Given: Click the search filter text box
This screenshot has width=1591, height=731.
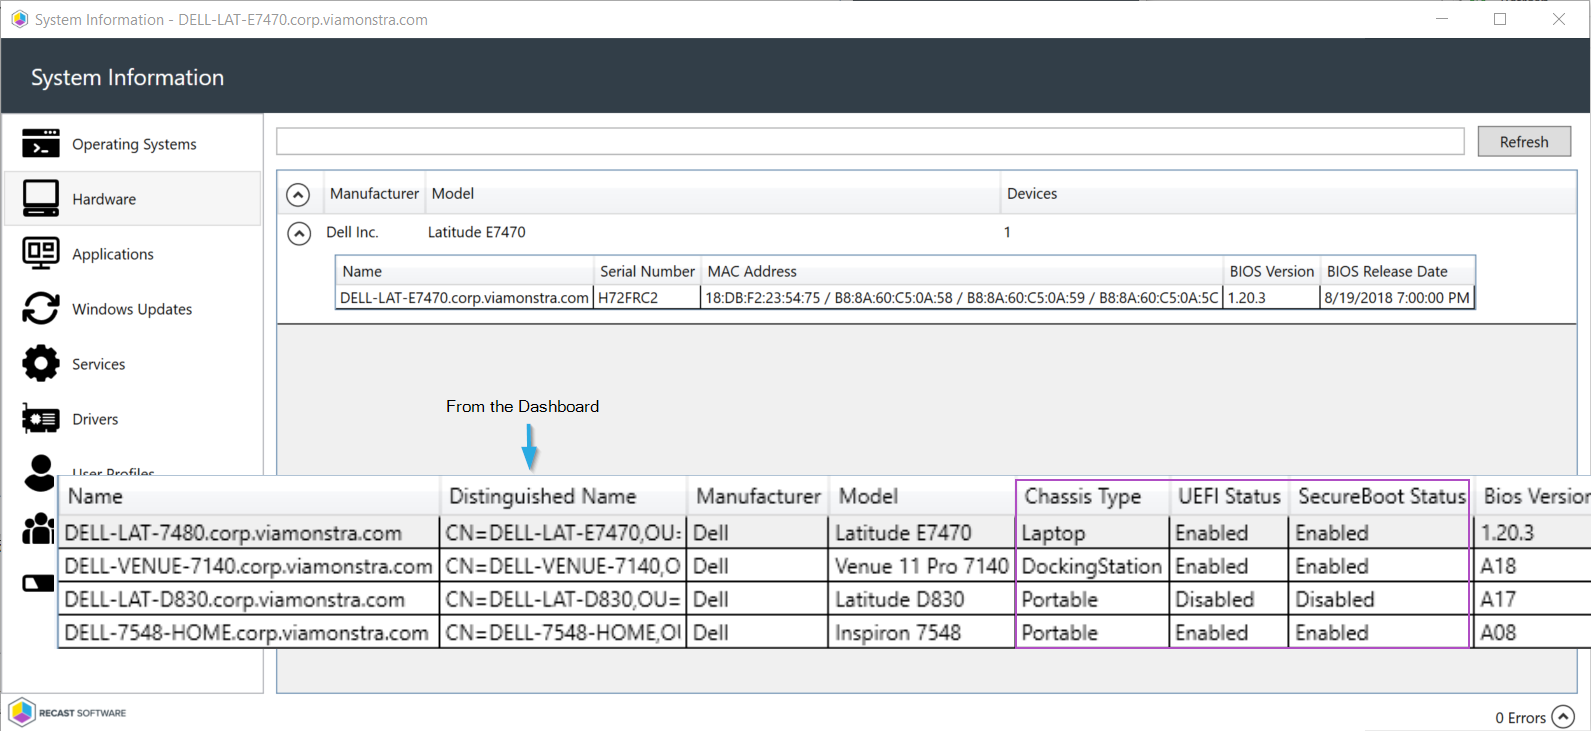Looking at the screenshot, I should coord(870,141).
